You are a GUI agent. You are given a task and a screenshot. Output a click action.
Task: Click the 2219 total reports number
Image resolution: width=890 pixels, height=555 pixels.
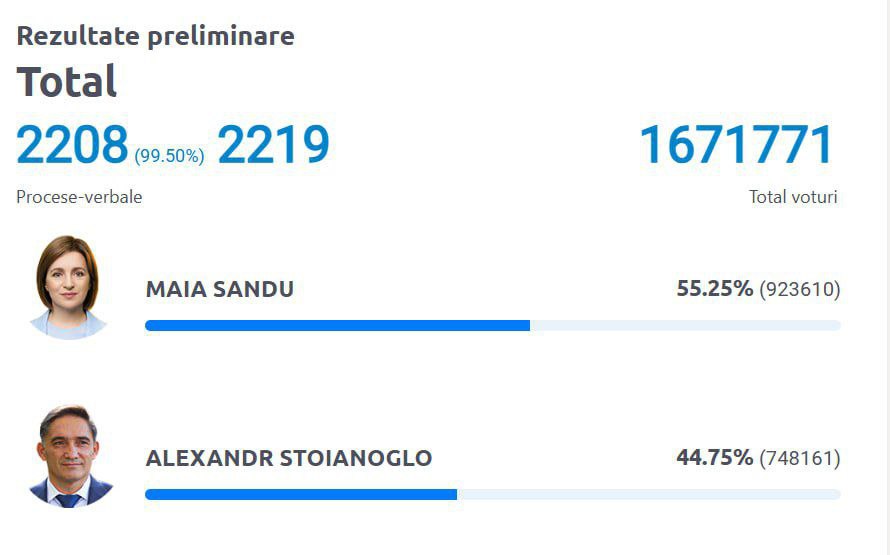click(273, 145)
